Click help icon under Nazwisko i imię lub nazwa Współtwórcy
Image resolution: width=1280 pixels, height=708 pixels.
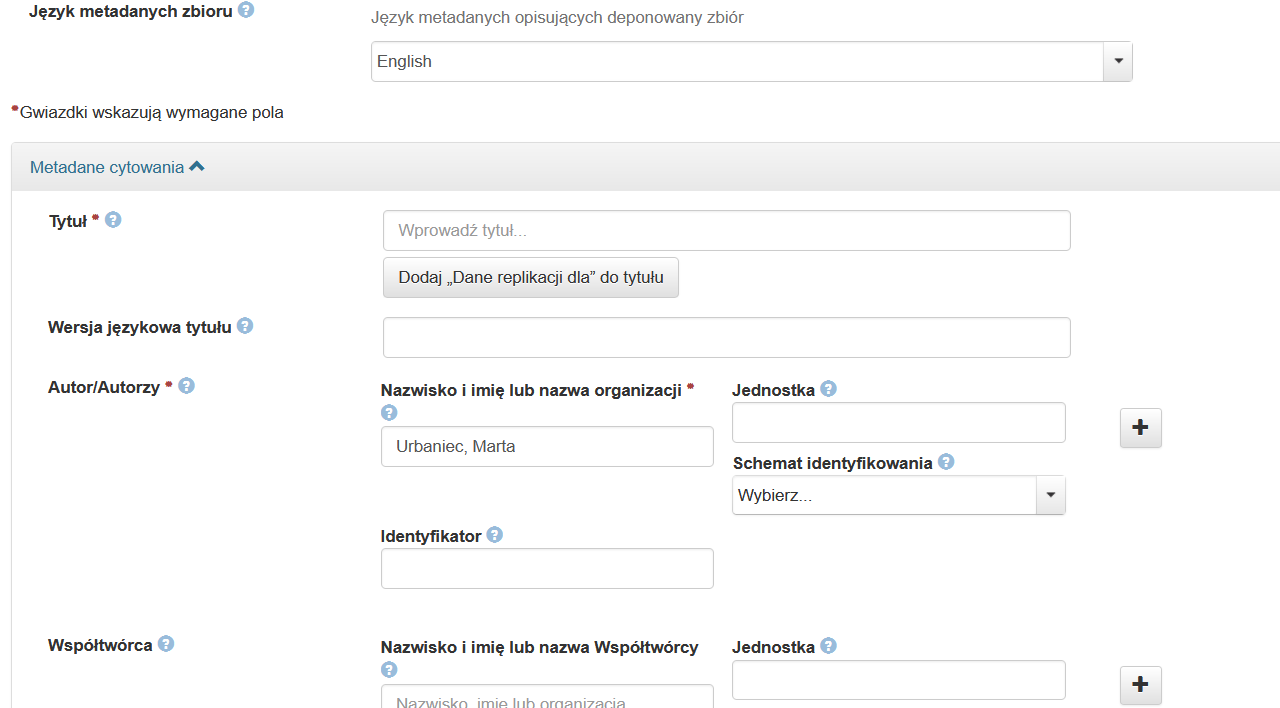pos(389,670)
